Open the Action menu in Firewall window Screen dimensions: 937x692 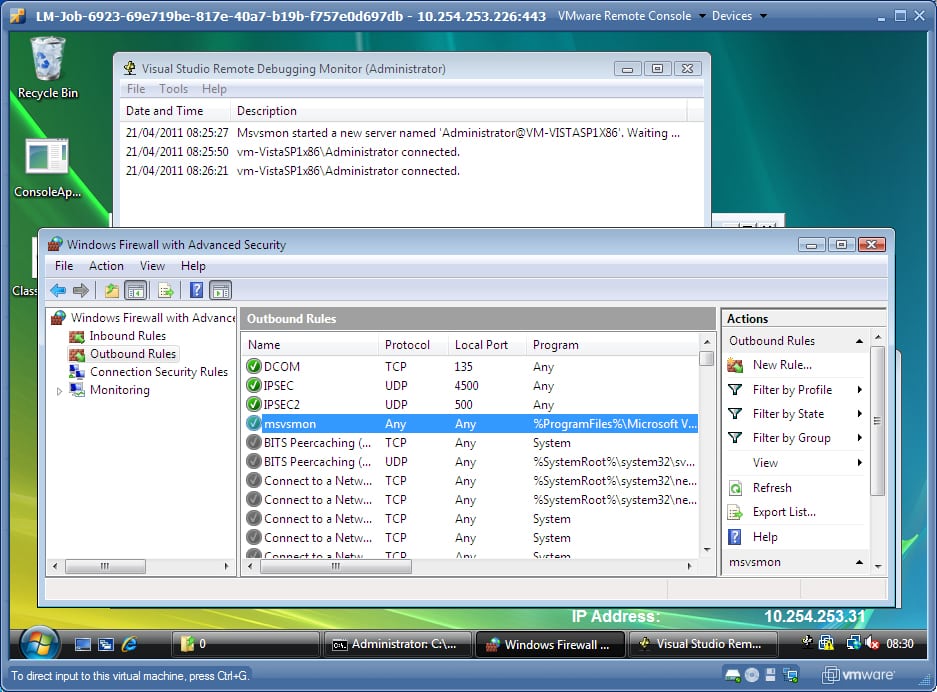[x=106, y=266]
